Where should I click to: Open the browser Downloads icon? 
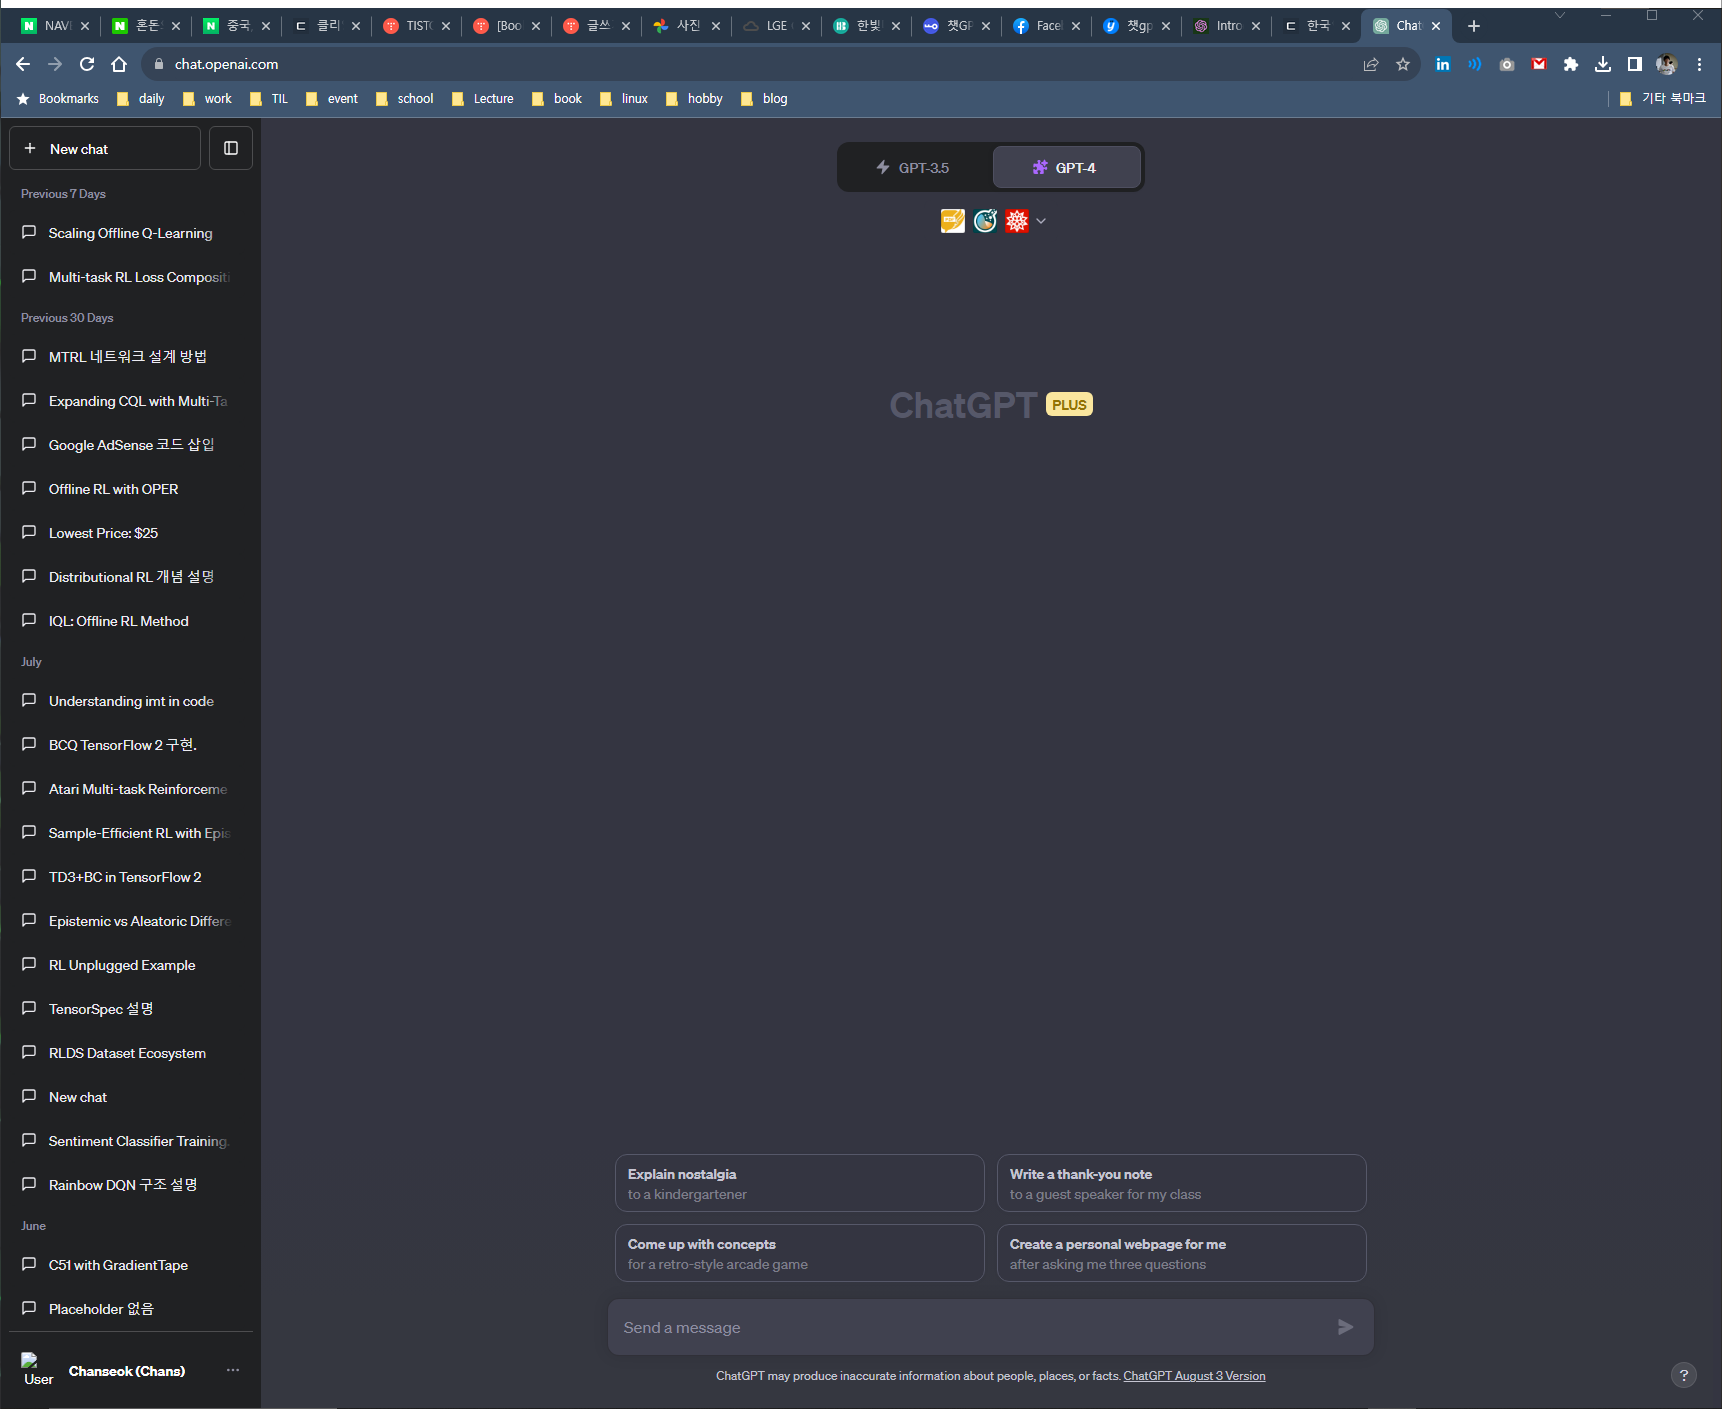click(1603, 64)
